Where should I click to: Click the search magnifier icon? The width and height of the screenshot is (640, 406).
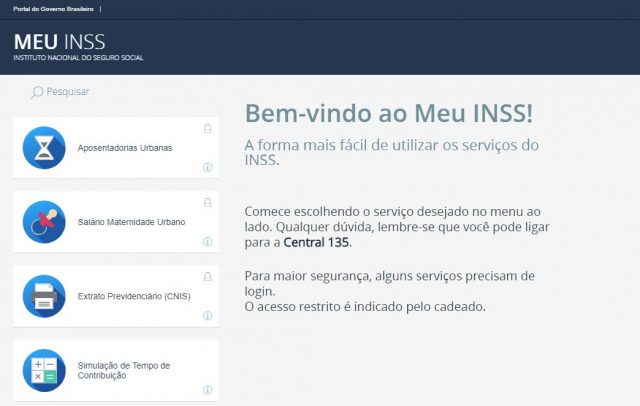click(37, 92)
